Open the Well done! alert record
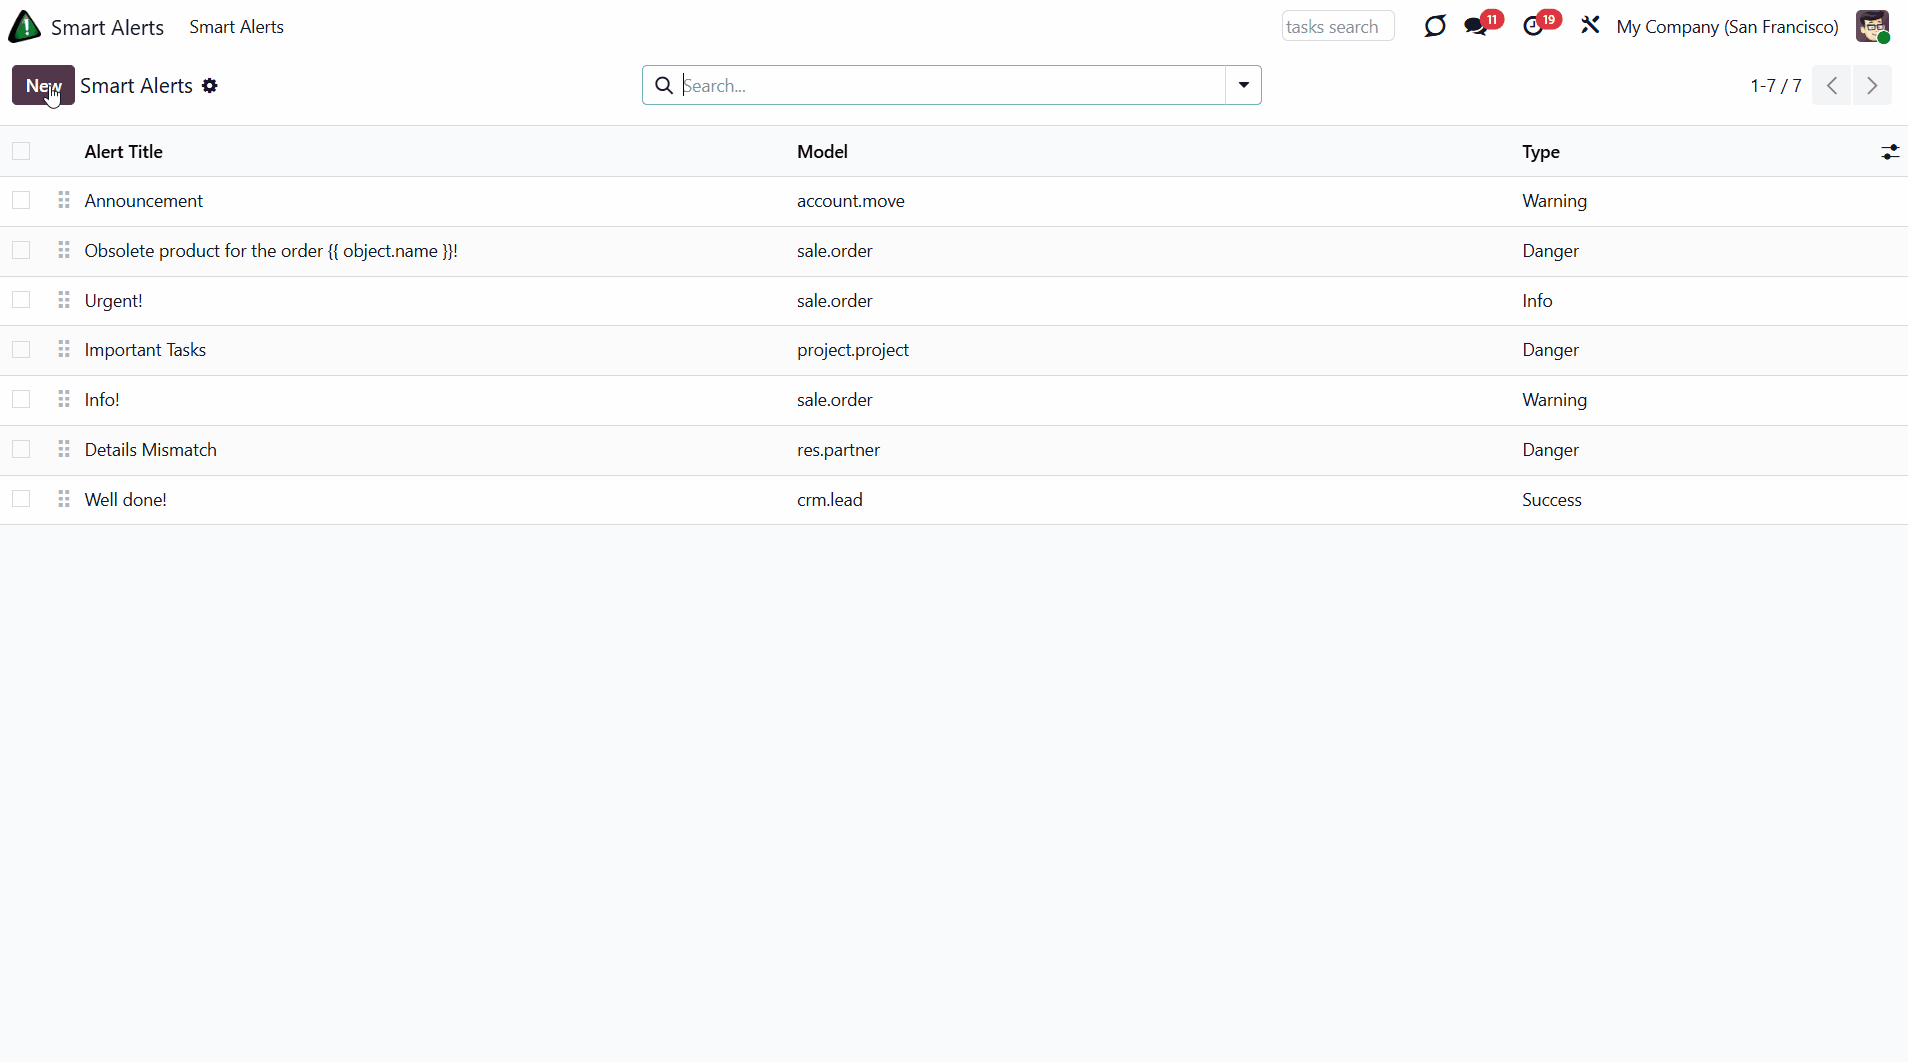 [x=126, y=500]
